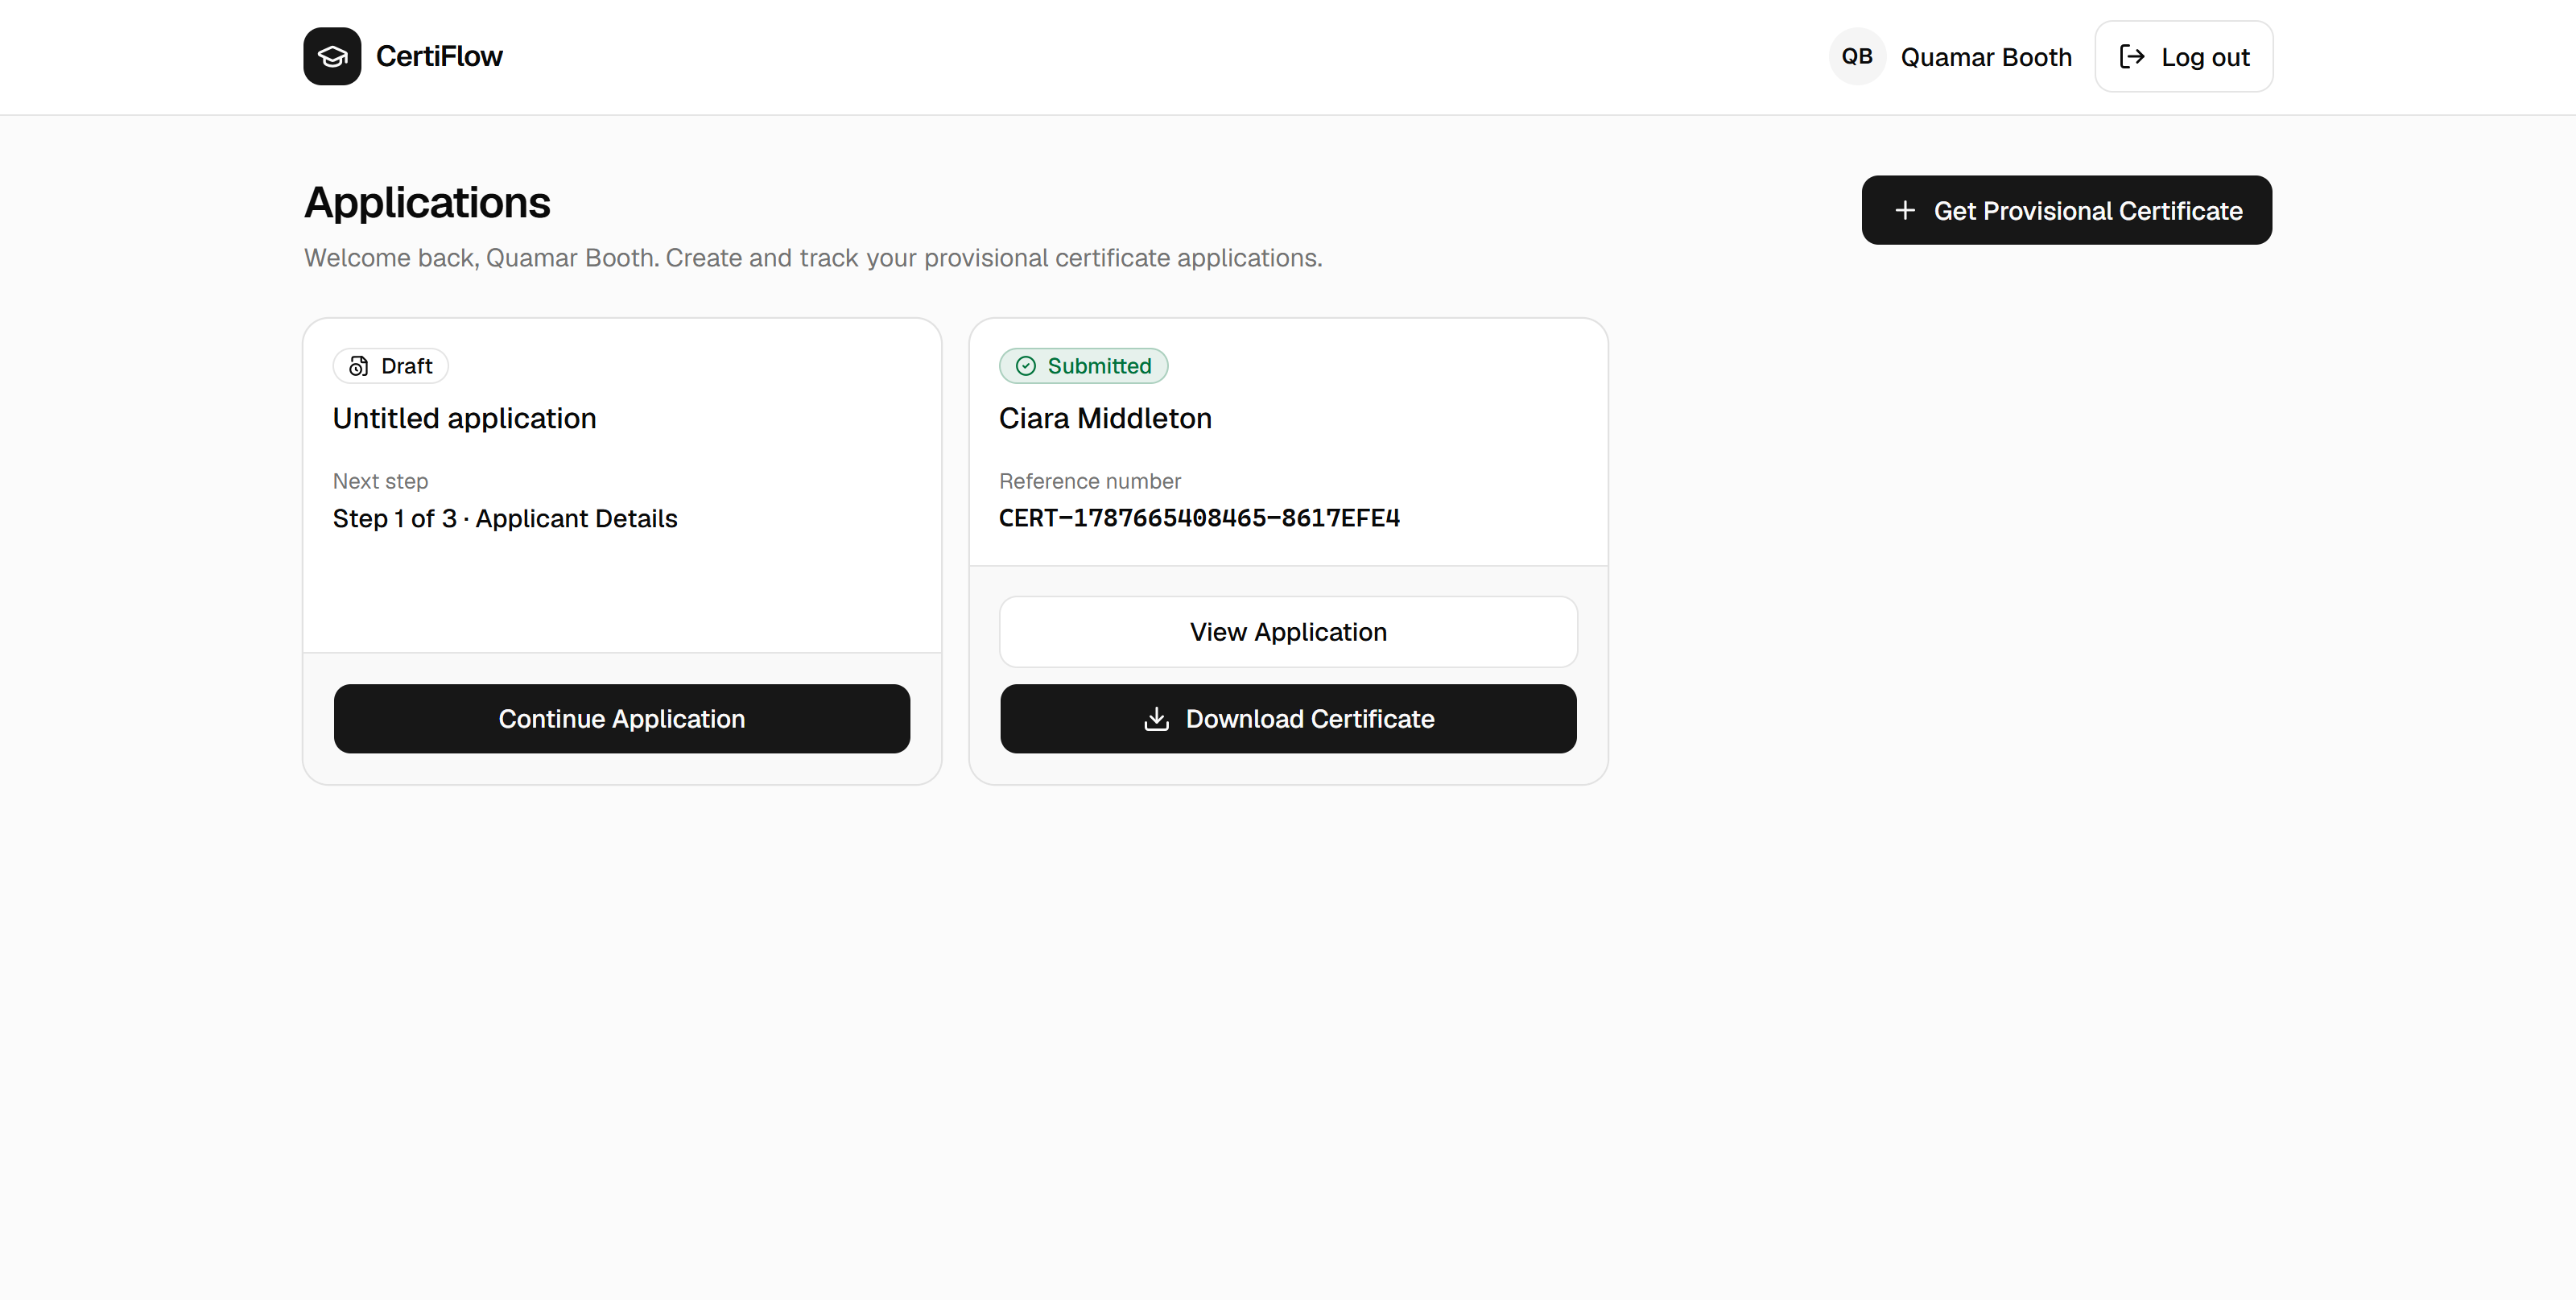
Task: Click the CertiFlow brand name
Action: click(439, 56)
